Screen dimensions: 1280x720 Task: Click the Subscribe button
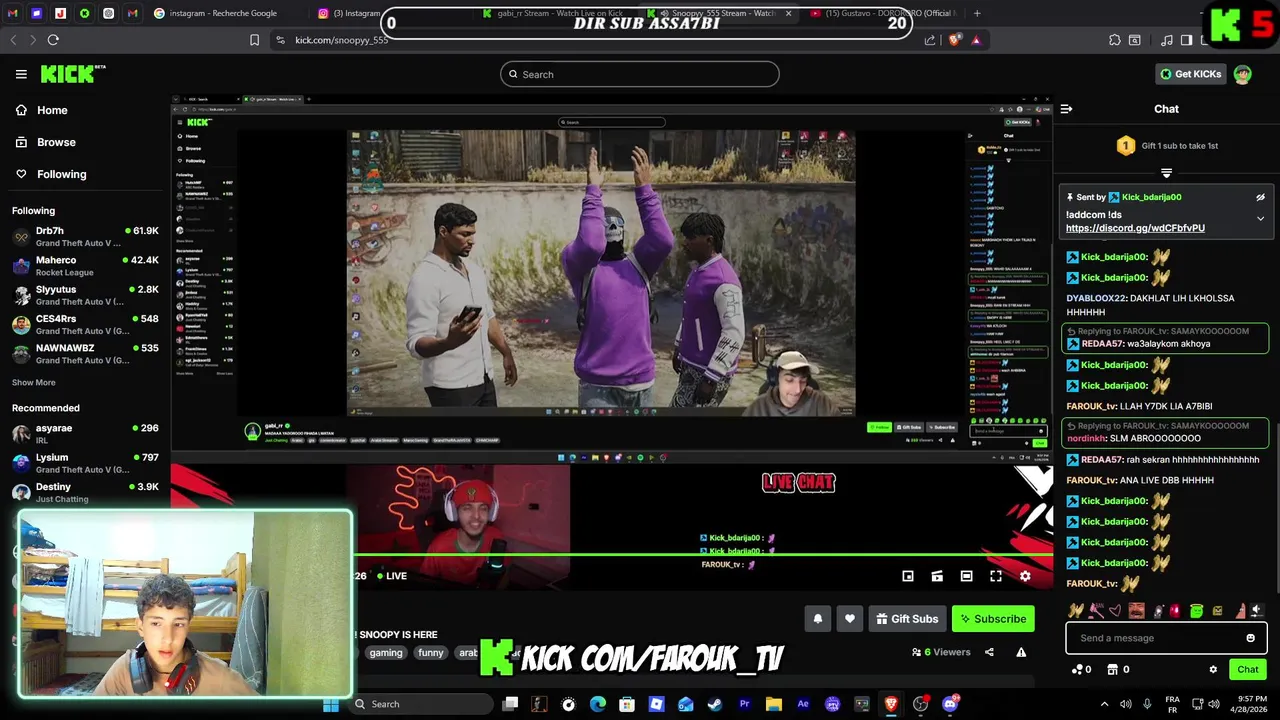(993, 619)
